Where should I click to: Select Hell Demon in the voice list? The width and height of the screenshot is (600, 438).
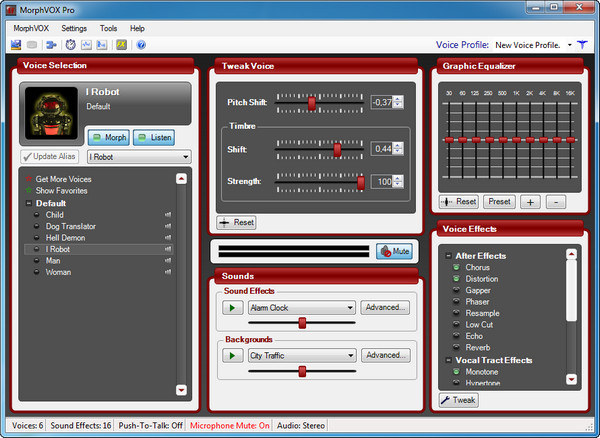click(66, 238)
